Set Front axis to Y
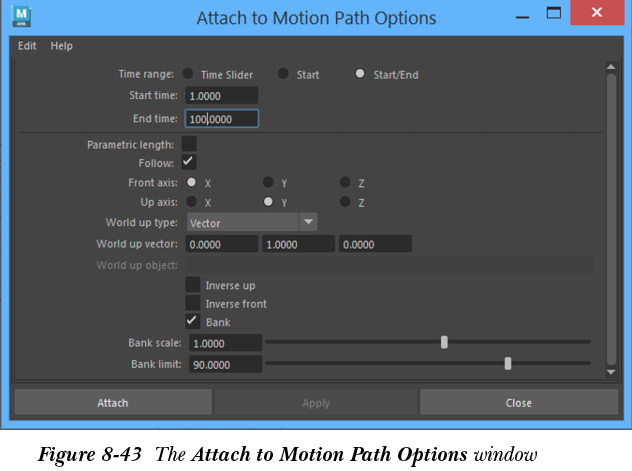The width and height of the screenshot is (632, 471). (269, 183)
